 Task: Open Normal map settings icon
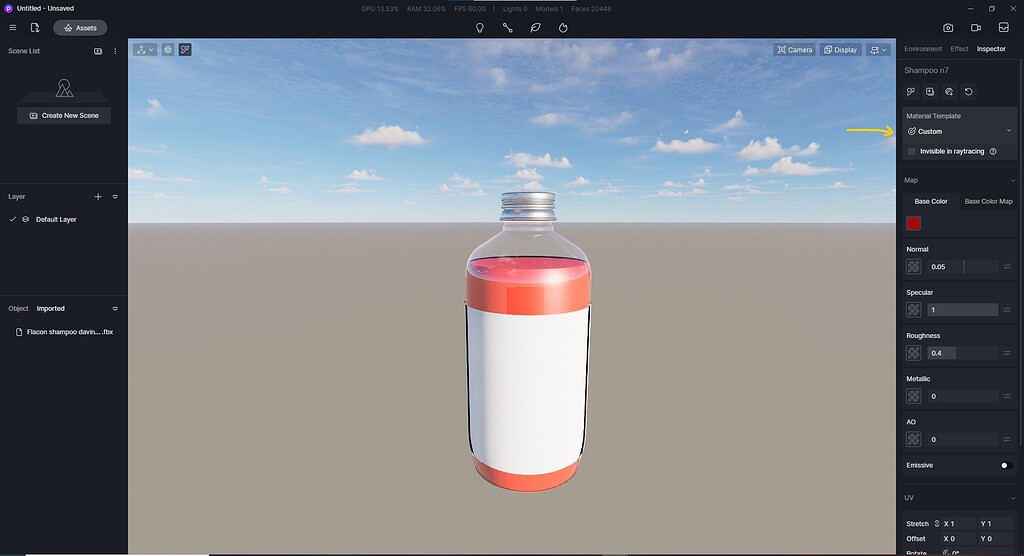[1006, 267]
